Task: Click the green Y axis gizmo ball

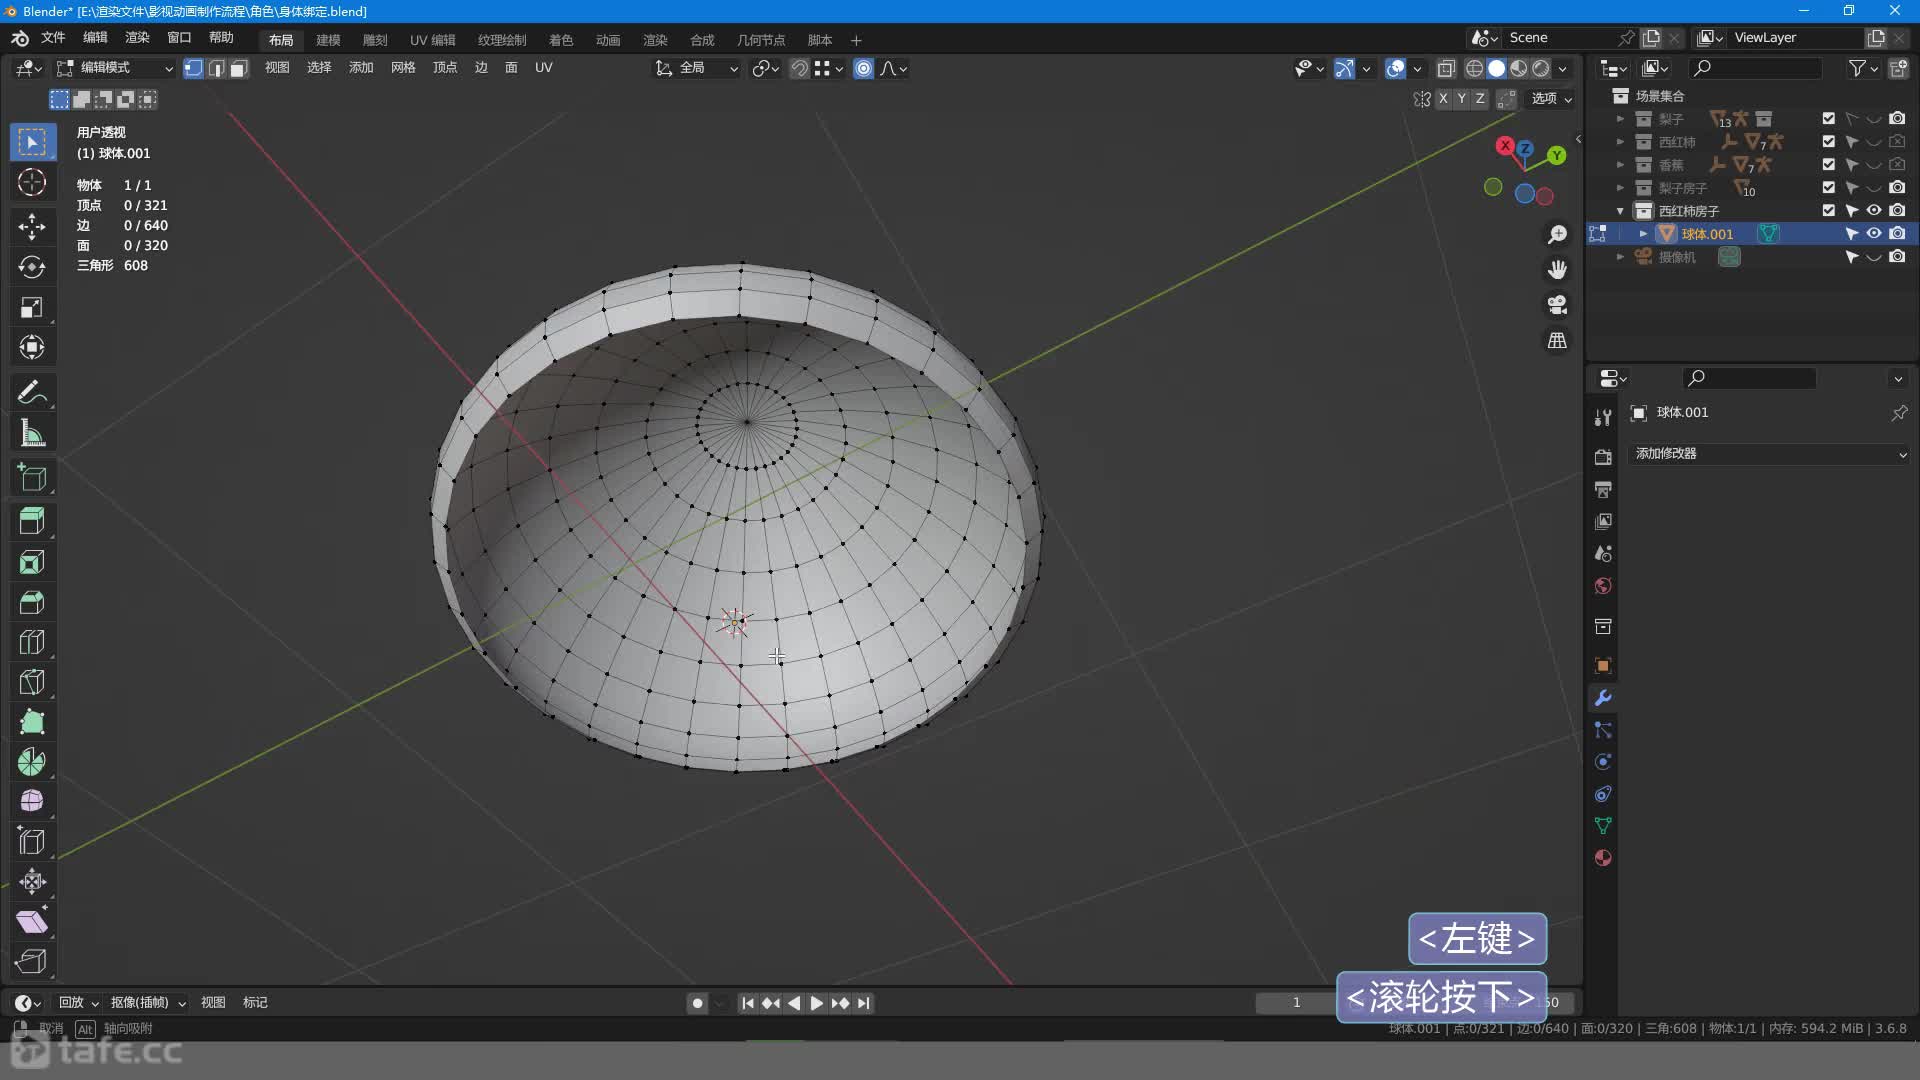Action: click(1557, 156)
